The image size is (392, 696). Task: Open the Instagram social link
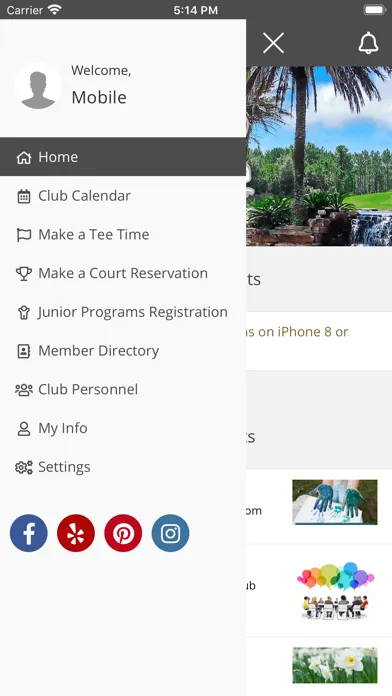tap(170, 533)
